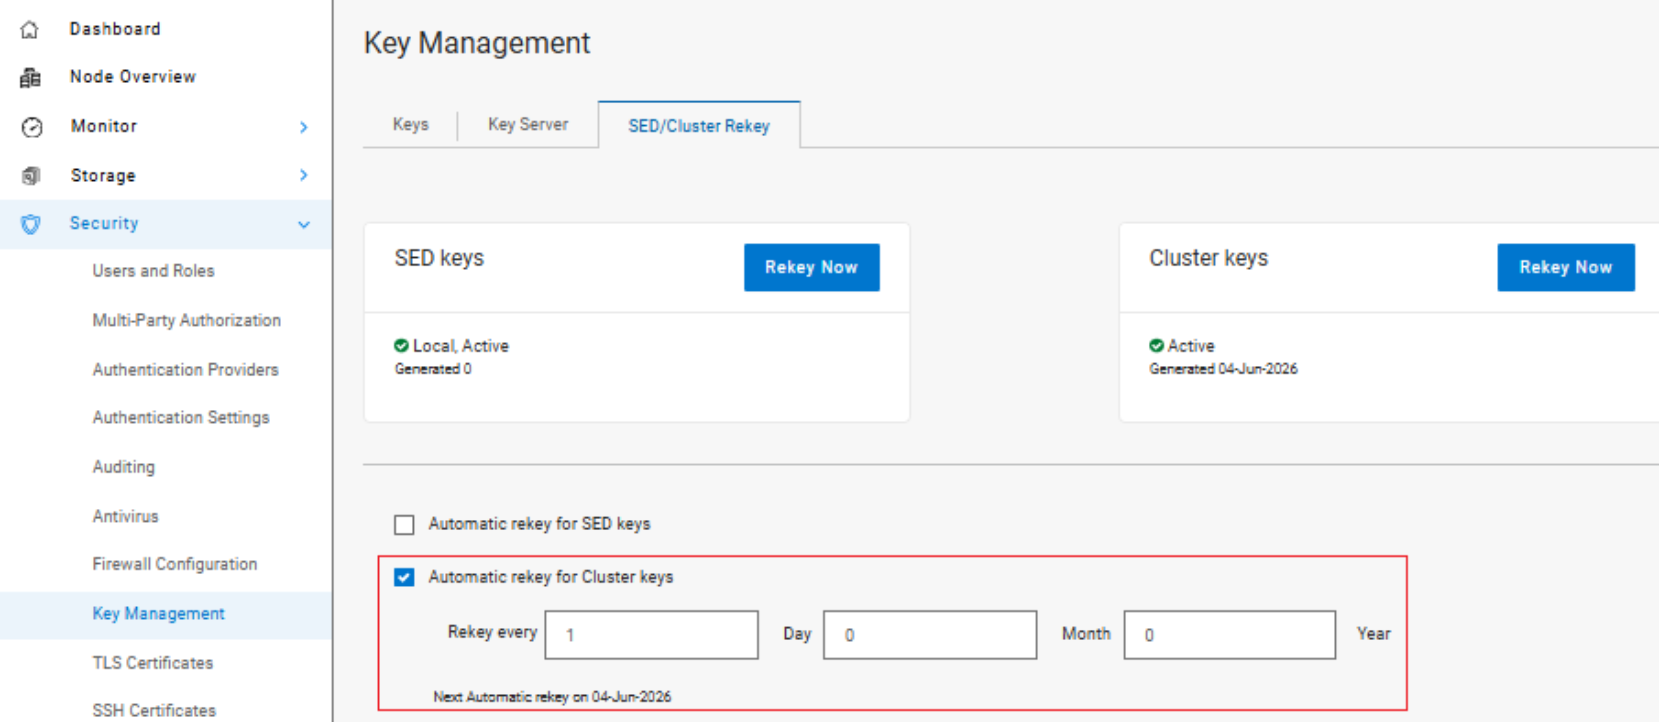This screenshot has height=722, width=1660.
Task: Click the Key Management page heading
Action: (x=477, y=43)
